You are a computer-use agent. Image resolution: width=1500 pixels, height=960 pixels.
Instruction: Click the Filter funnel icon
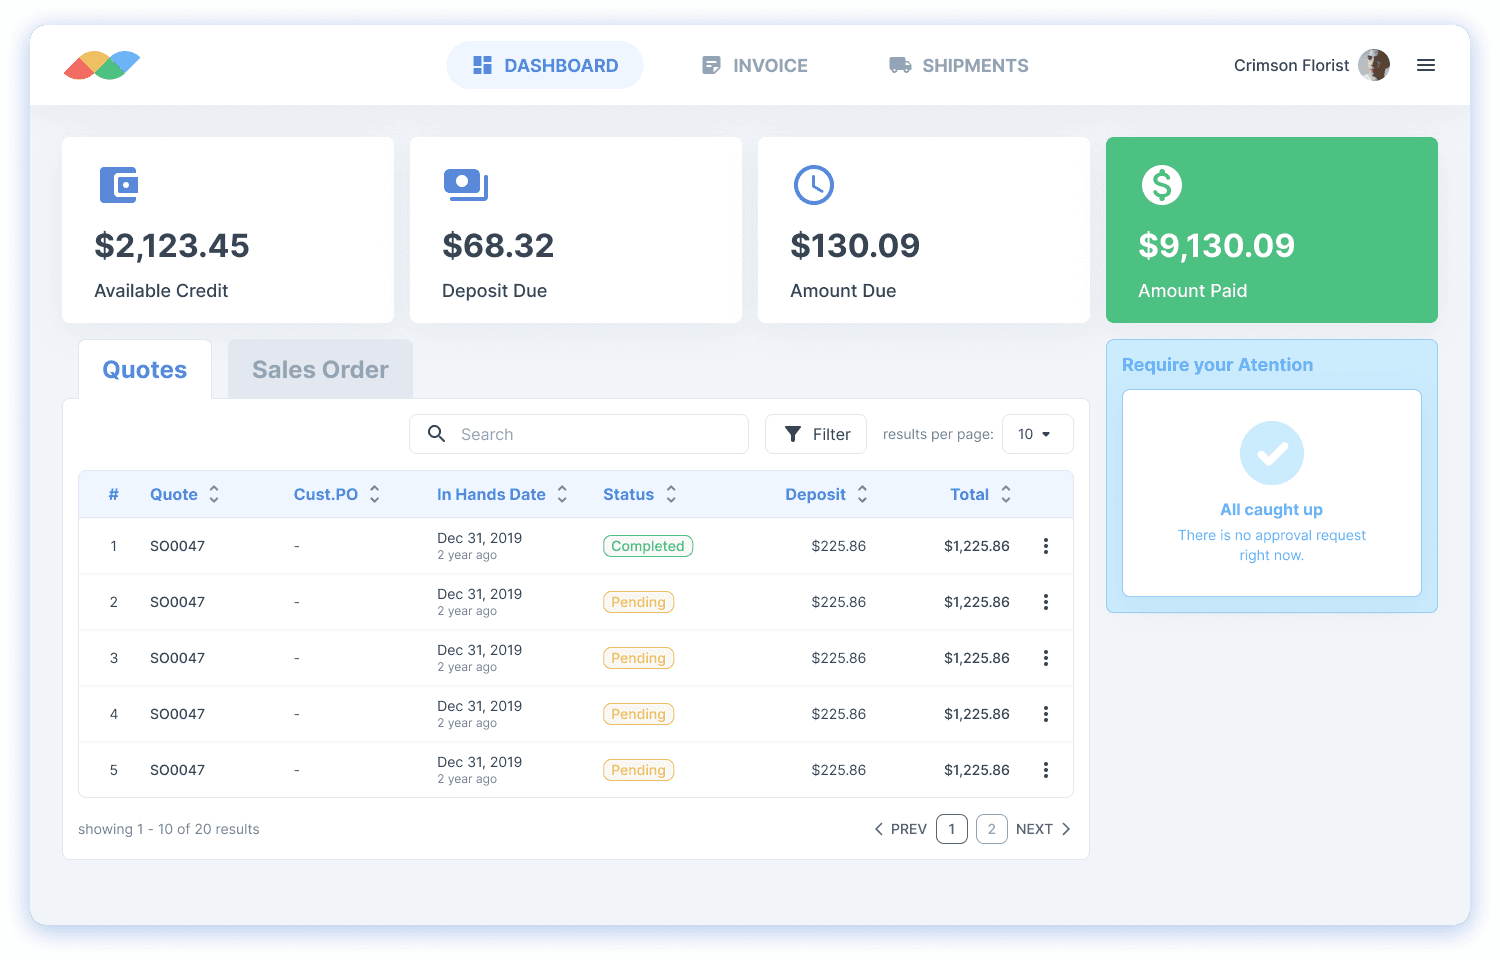click(795, 433)
